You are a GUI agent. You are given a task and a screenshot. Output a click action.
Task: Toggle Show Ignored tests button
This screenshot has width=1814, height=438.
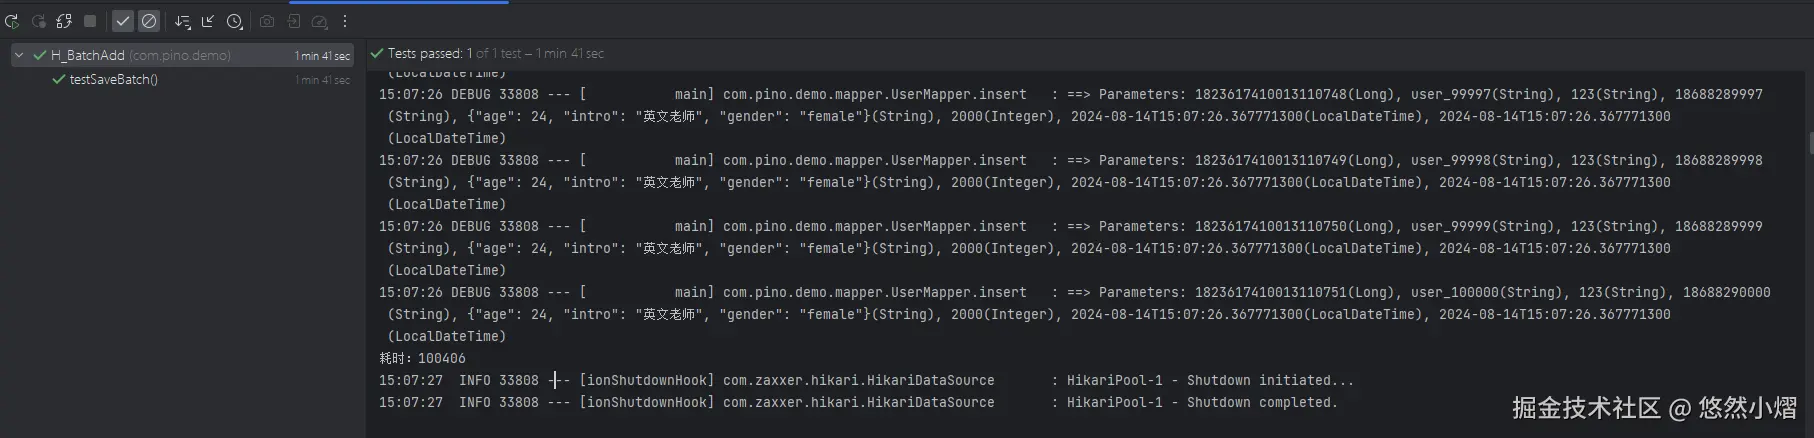(x=149, y=21)
